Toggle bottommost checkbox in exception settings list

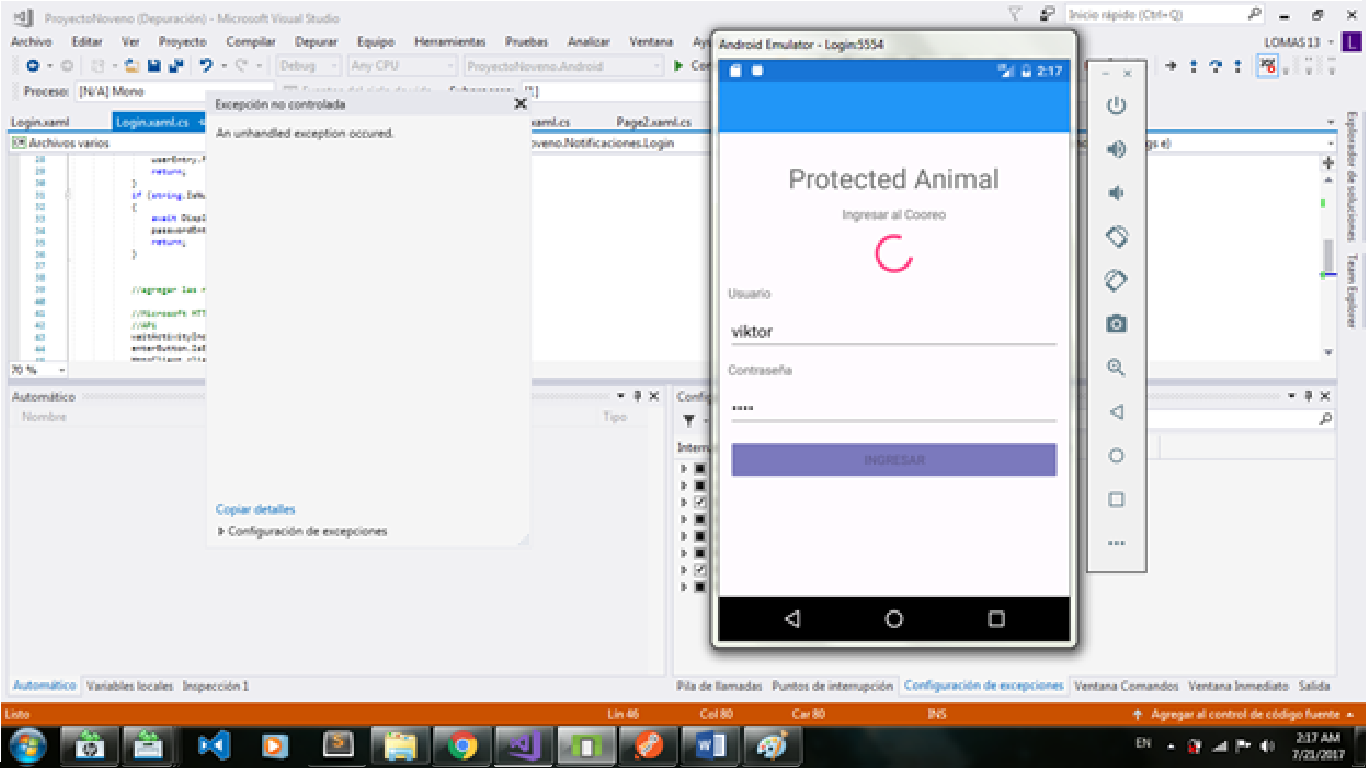pyautogui.click(x=700, y=587)
